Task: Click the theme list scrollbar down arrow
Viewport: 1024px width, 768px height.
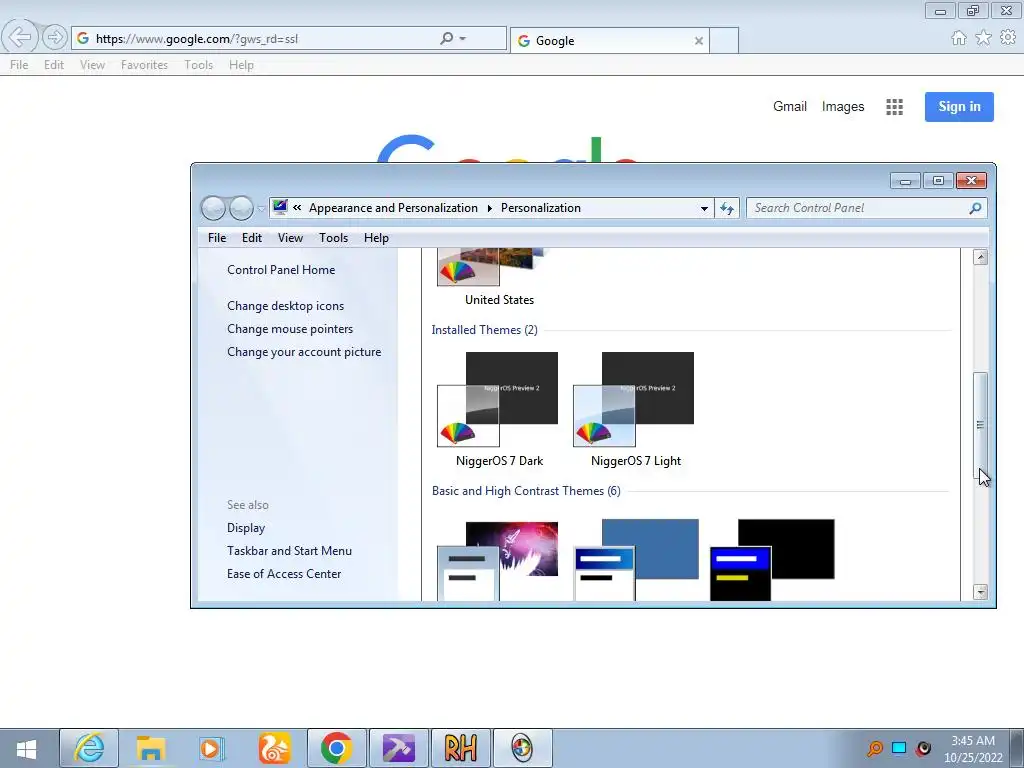Action: pos(980,592)
